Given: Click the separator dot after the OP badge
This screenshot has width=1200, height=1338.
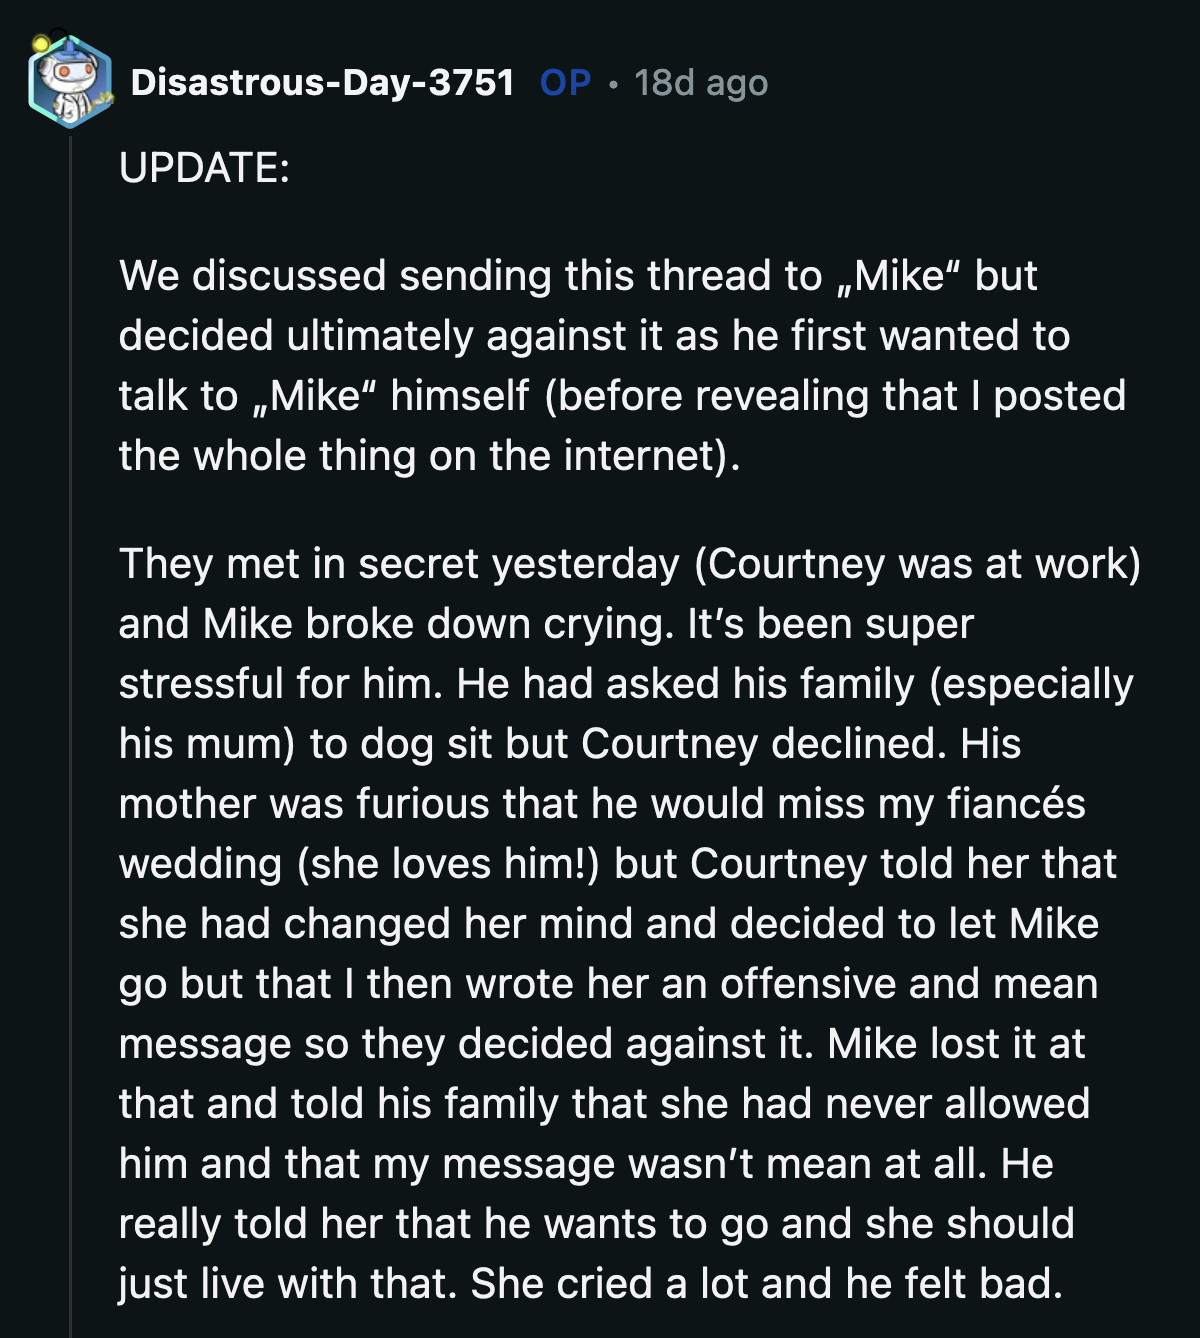Looking at the screenshot, I should [x=612, y=84].
